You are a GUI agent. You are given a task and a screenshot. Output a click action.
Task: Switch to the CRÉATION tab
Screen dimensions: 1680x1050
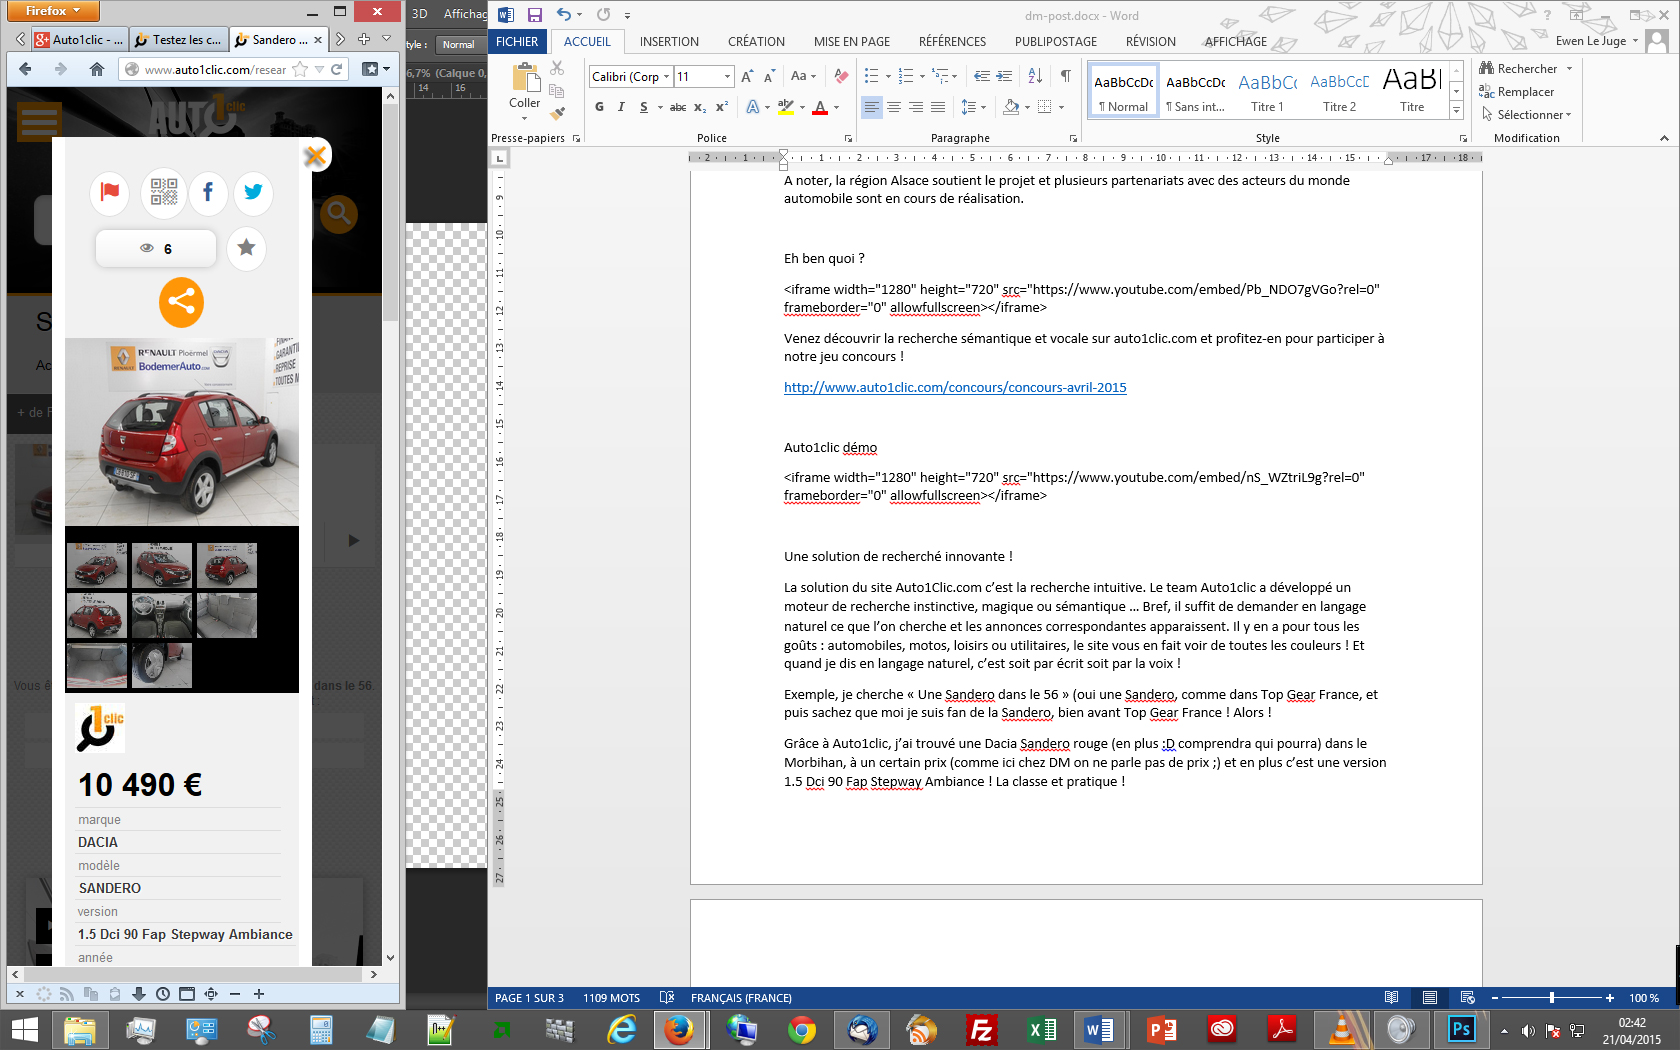[756, 42]
